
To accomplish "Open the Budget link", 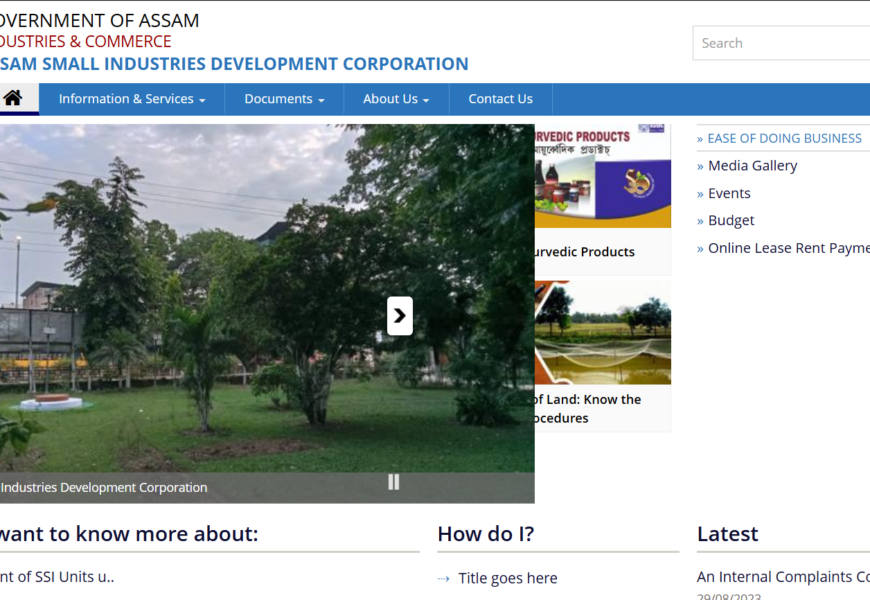I will pos(731,220).
